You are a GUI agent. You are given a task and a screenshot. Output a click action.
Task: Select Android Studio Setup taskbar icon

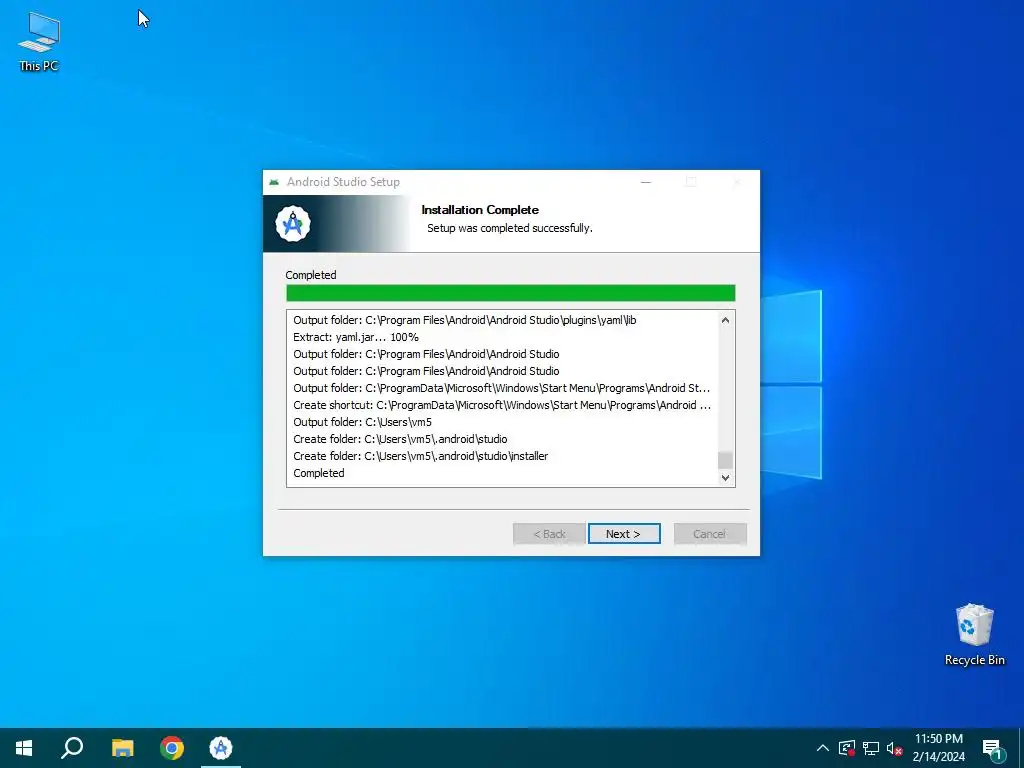221,748
